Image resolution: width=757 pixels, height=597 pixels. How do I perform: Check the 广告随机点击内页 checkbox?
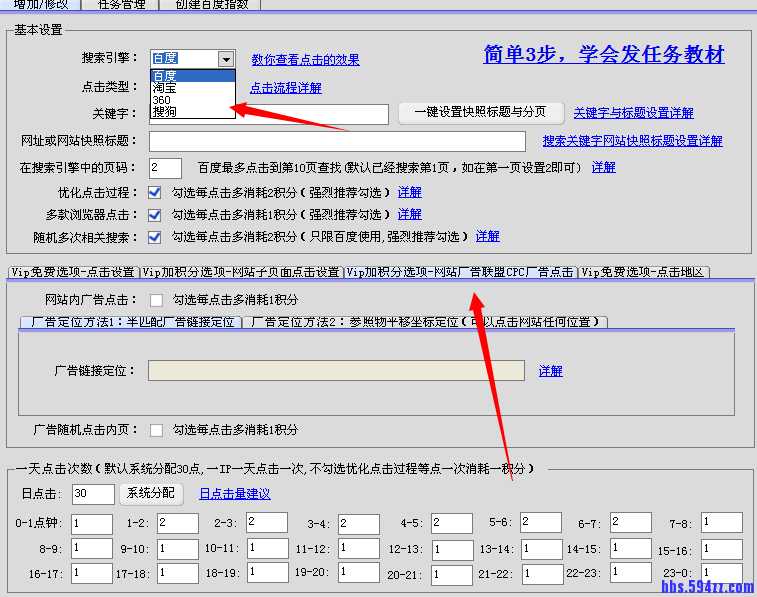[156, 430]
